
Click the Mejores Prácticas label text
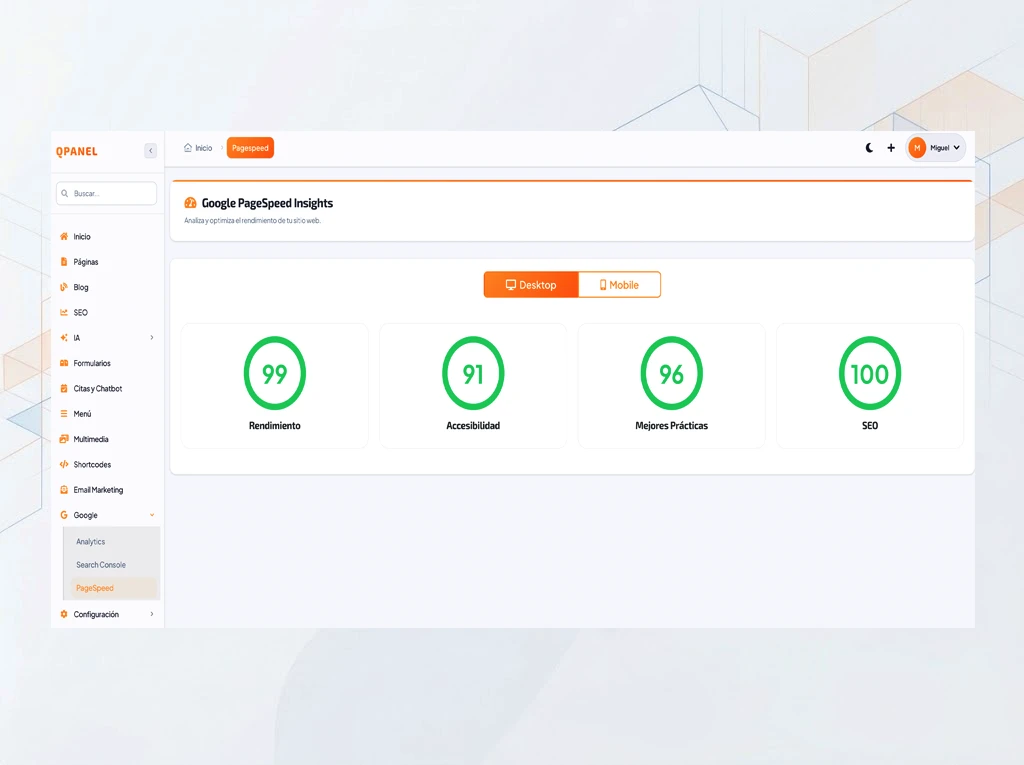coord(671,426)
